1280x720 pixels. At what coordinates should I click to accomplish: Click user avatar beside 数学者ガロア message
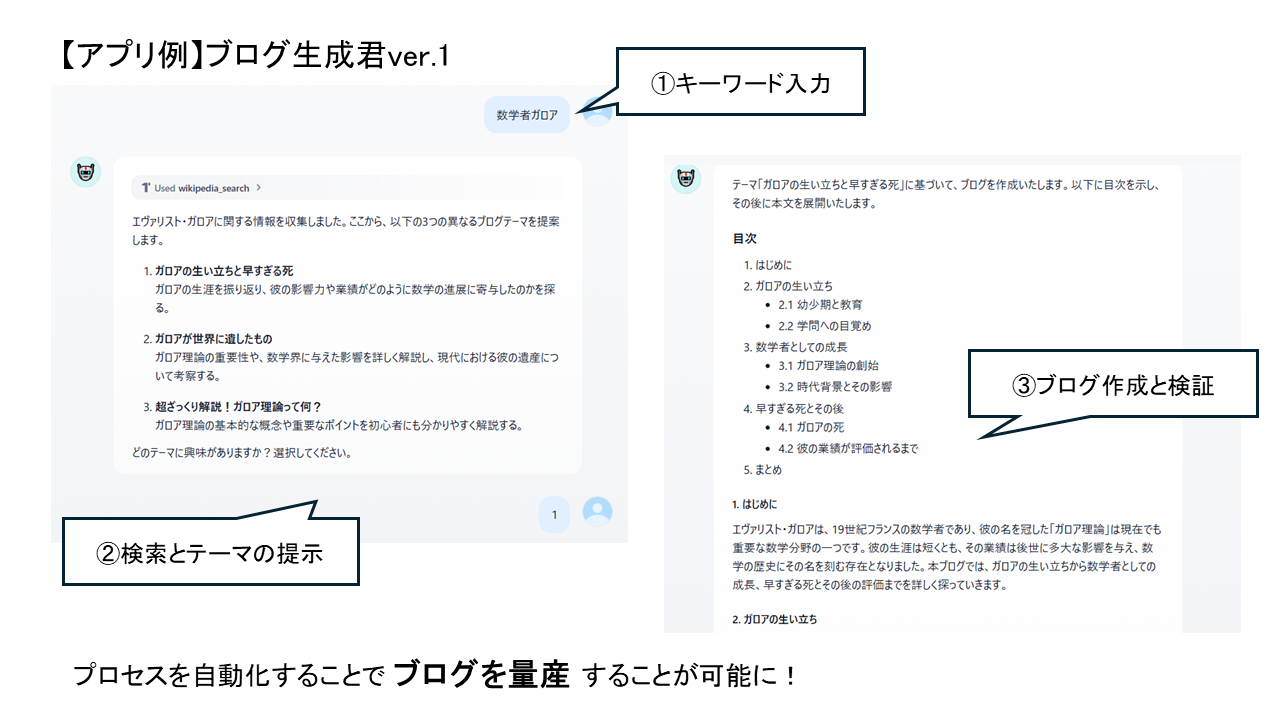tap(597, 113)
